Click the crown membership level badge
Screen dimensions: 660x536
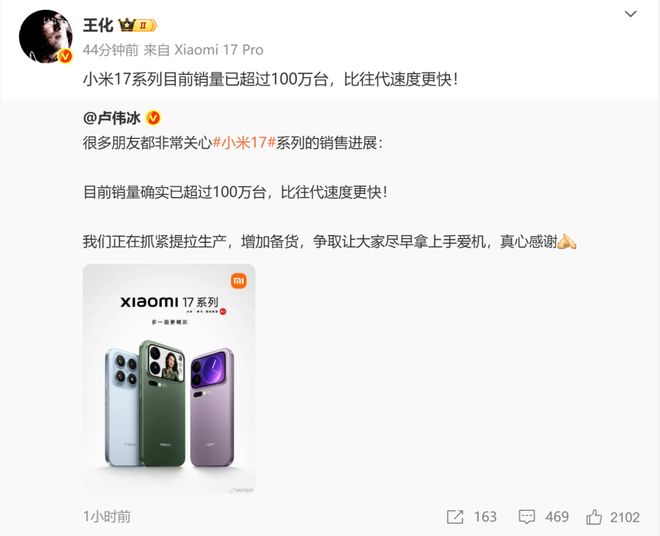138,26
